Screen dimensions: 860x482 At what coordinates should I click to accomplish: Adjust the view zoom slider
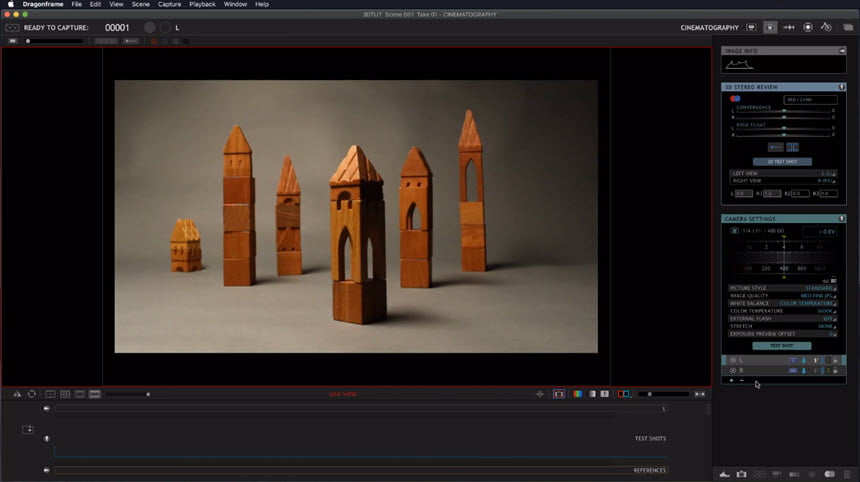pyautogui.click(x=664, y=394)
